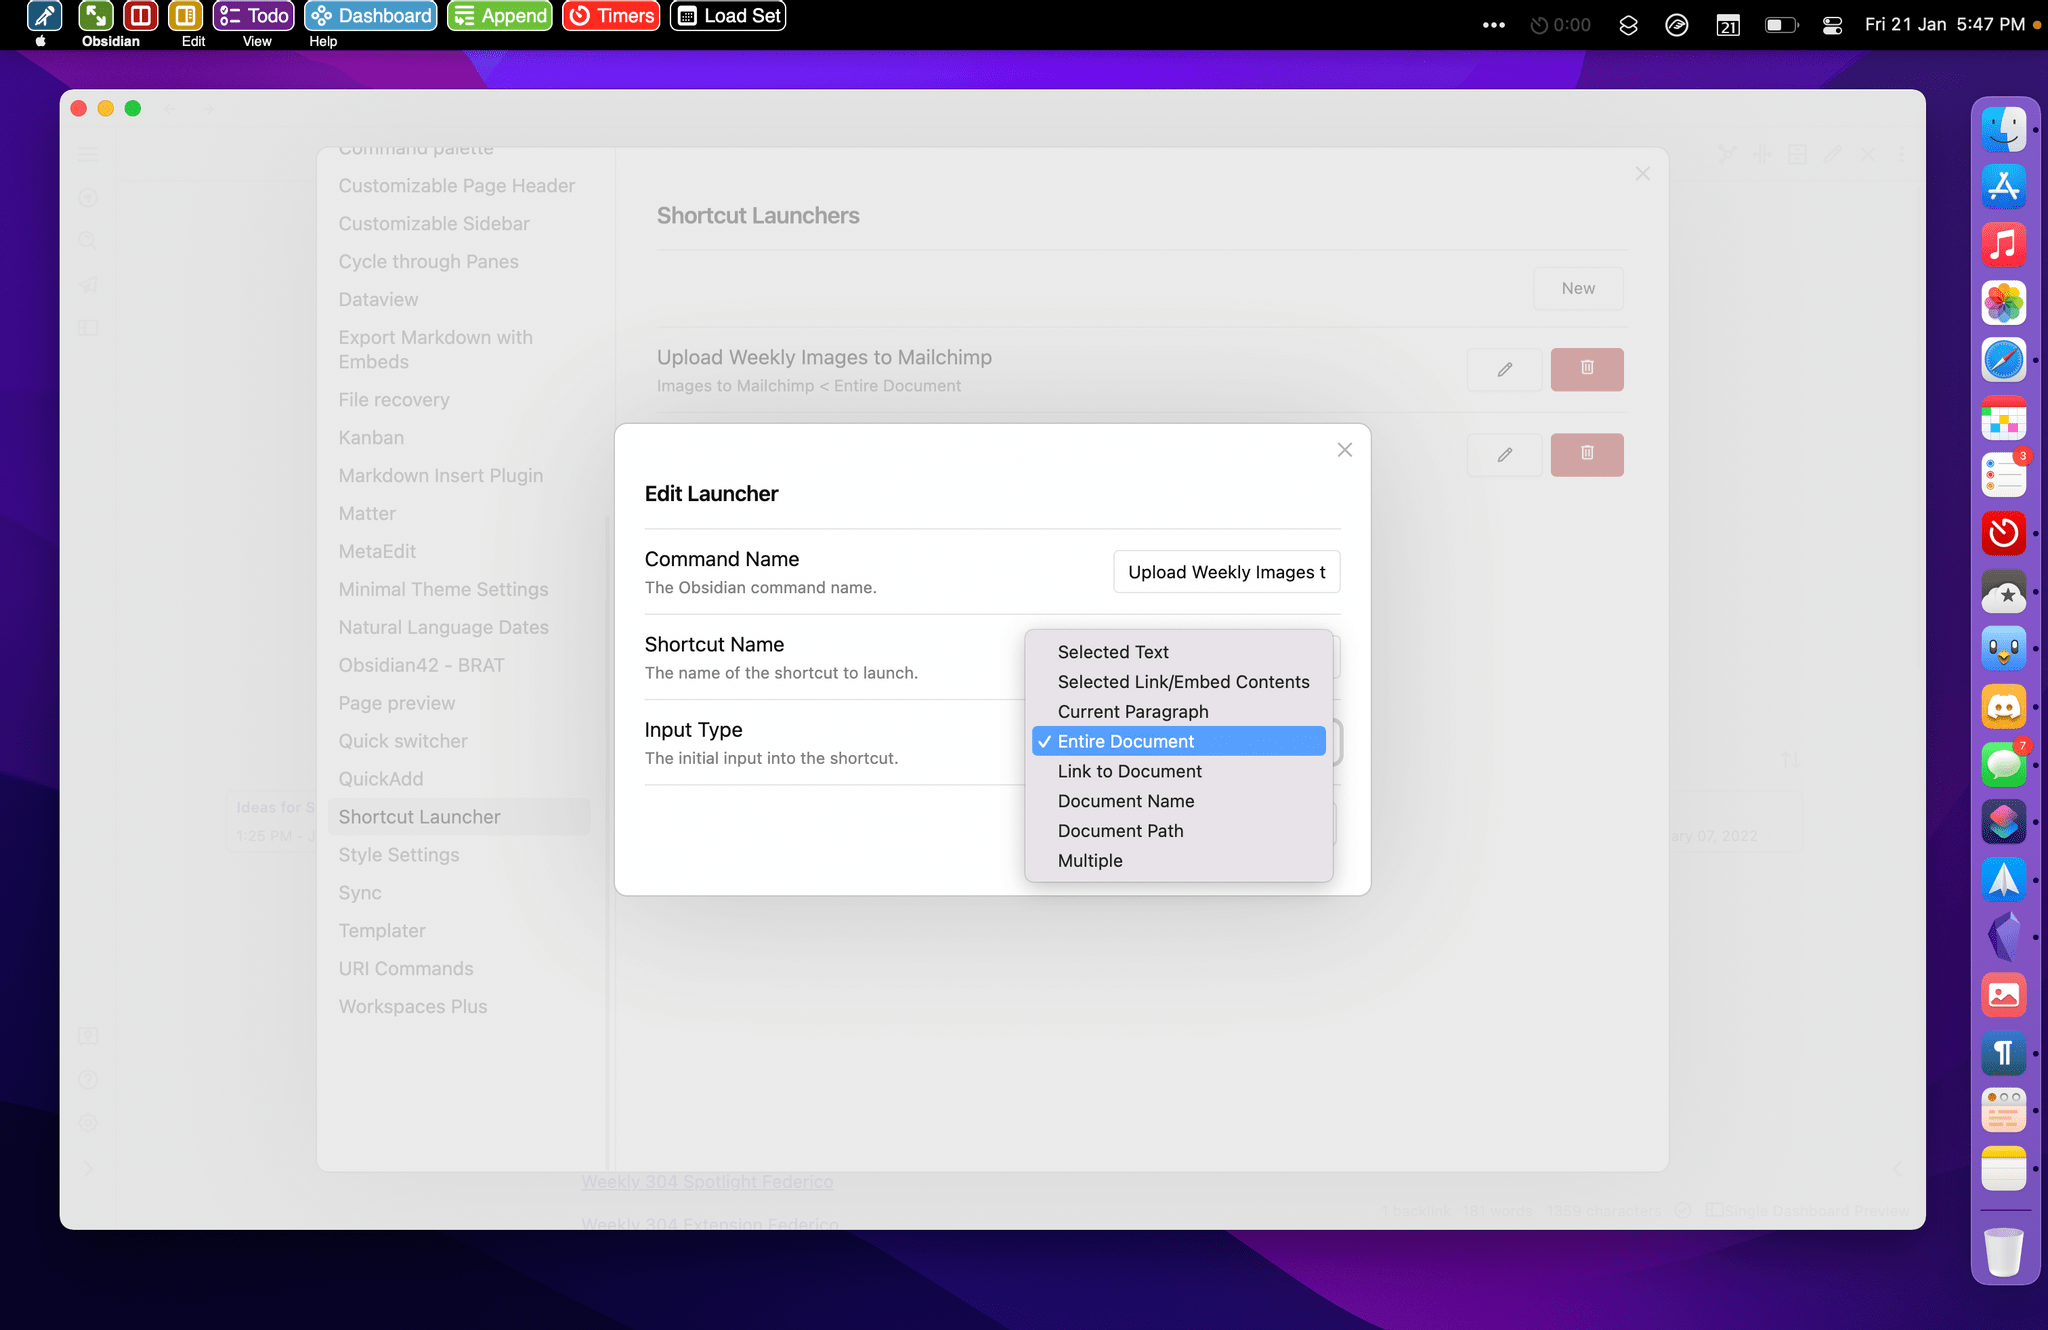The height and width of the screenshot is (1330, 2048).
Task: Click the Timers menu bar shortcut
Action: (x=611, y=16)
